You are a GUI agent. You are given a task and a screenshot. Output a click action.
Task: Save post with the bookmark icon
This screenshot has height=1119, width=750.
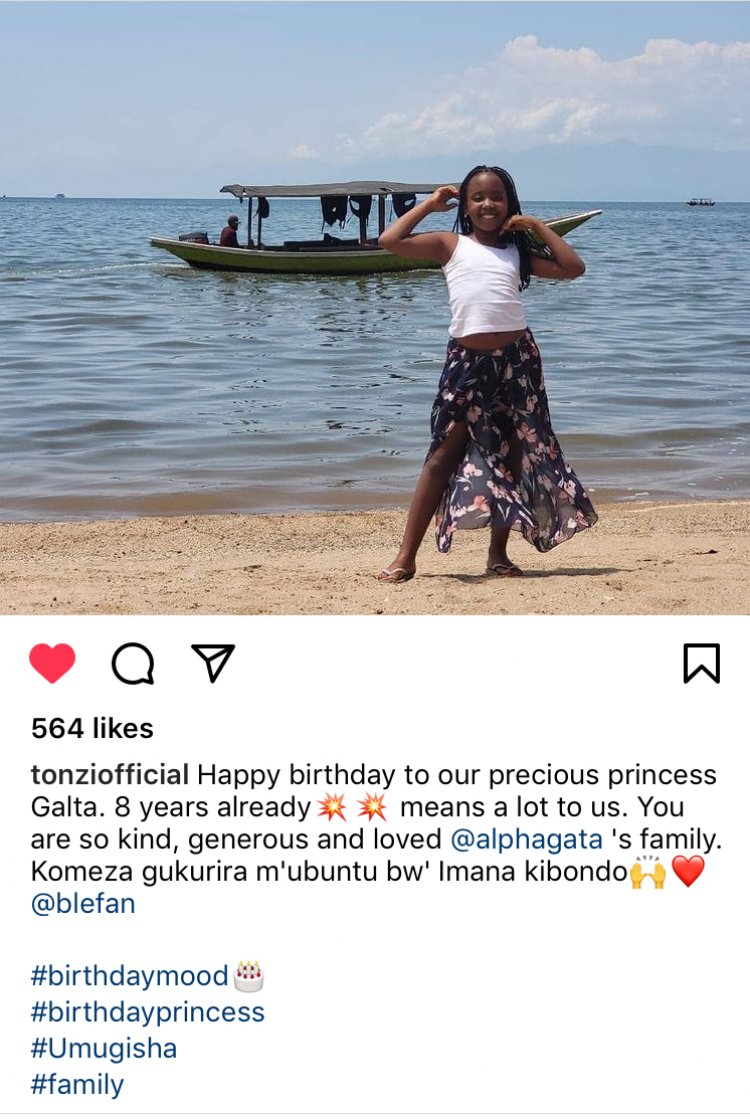[x=701, y=663]
